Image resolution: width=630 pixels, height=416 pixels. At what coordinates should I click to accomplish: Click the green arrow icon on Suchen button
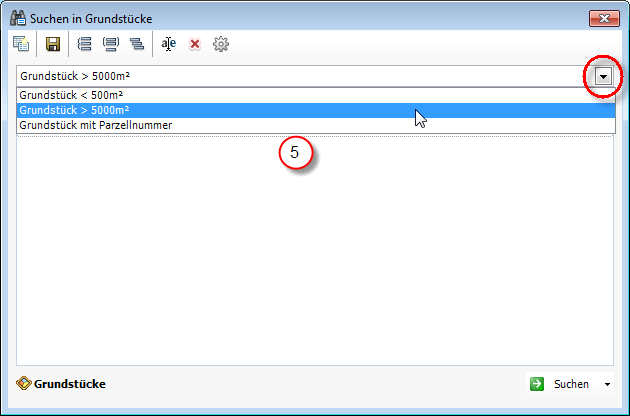click(x=537, y=384)
